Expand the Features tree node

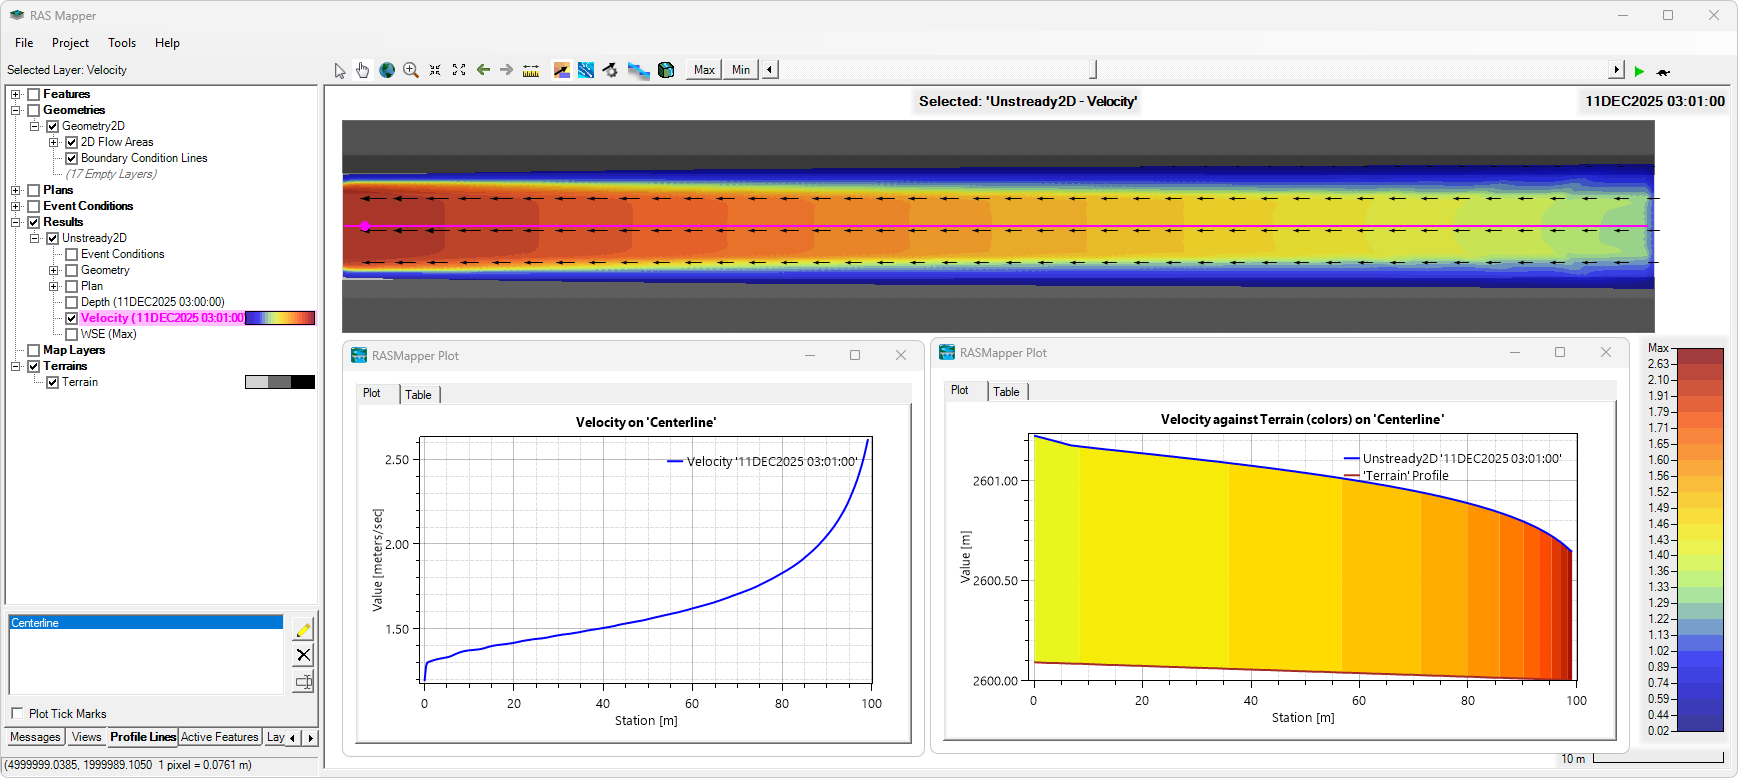[x=16, y=94]
